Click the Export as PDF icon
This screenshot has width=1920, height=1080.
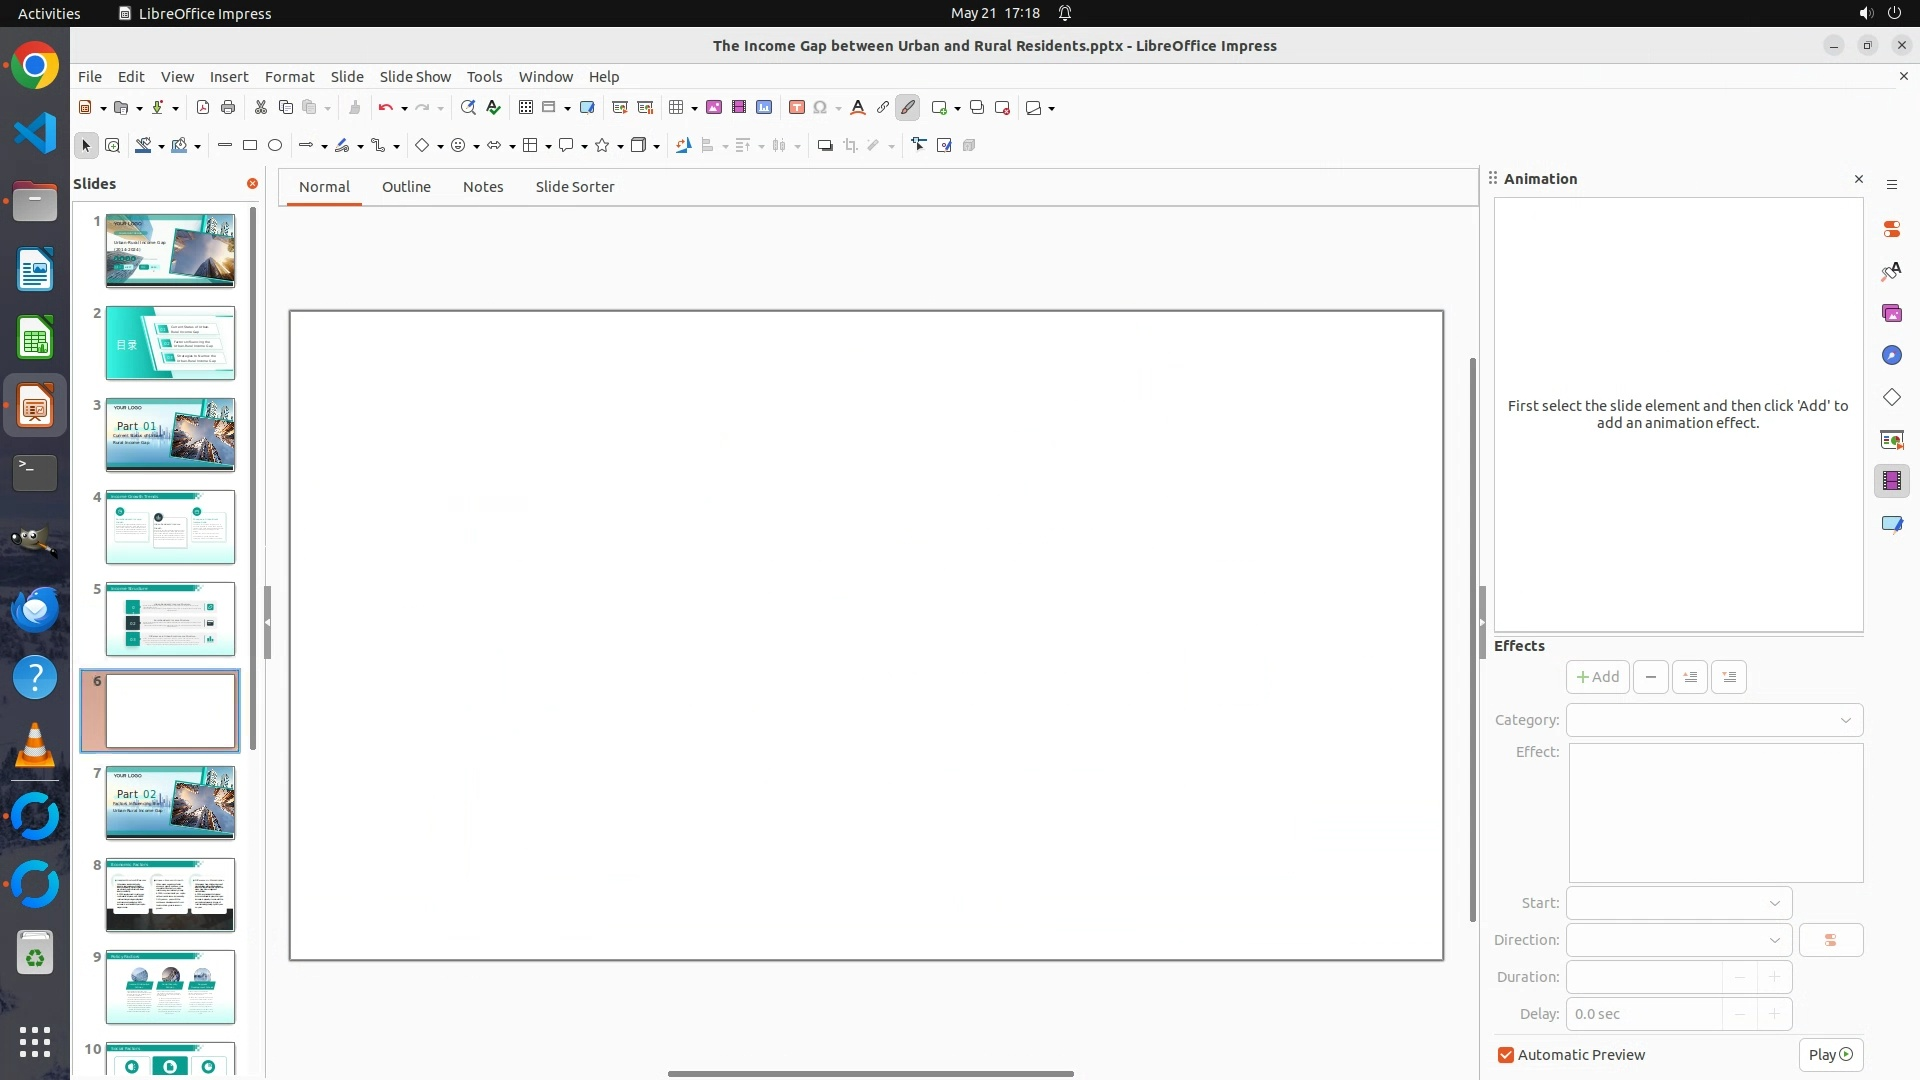[x=203, y=108]
